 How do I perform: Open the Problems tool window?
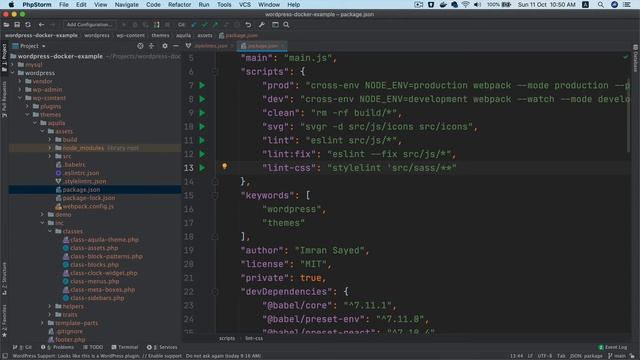(58, 347)
